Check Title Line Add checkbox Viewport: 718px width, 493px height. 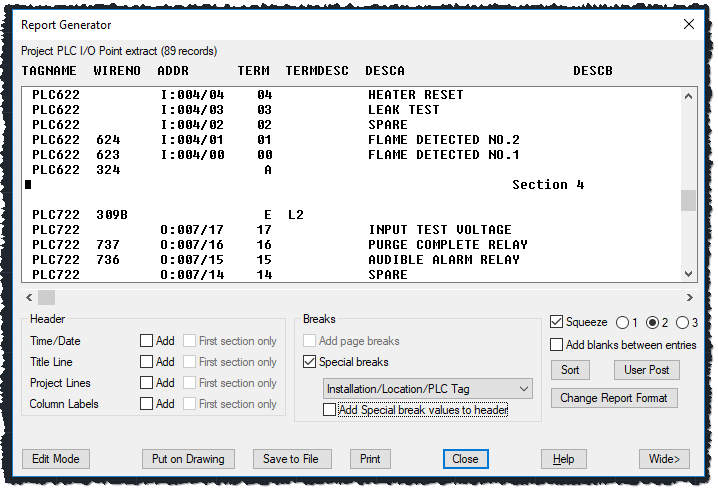[x=146, y=362]
